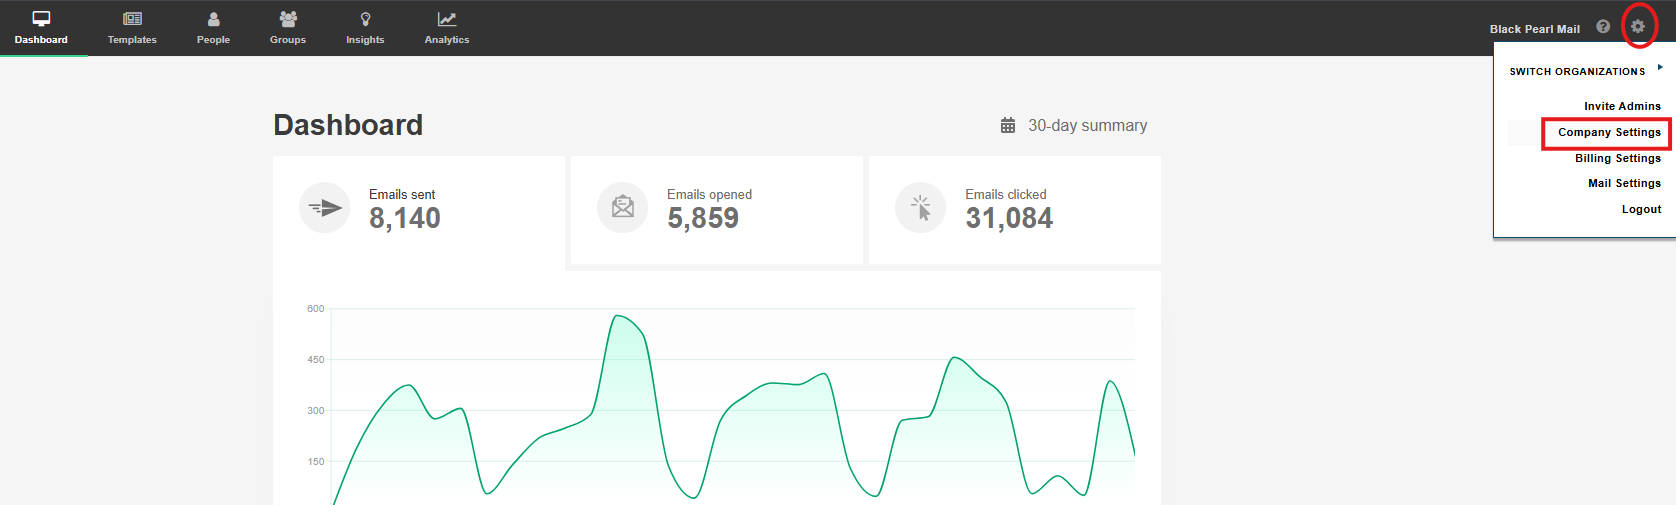The image size is (1676, 505).
Task: Click the Emails sent paper plane icon
Action: [x=324, y=208]
